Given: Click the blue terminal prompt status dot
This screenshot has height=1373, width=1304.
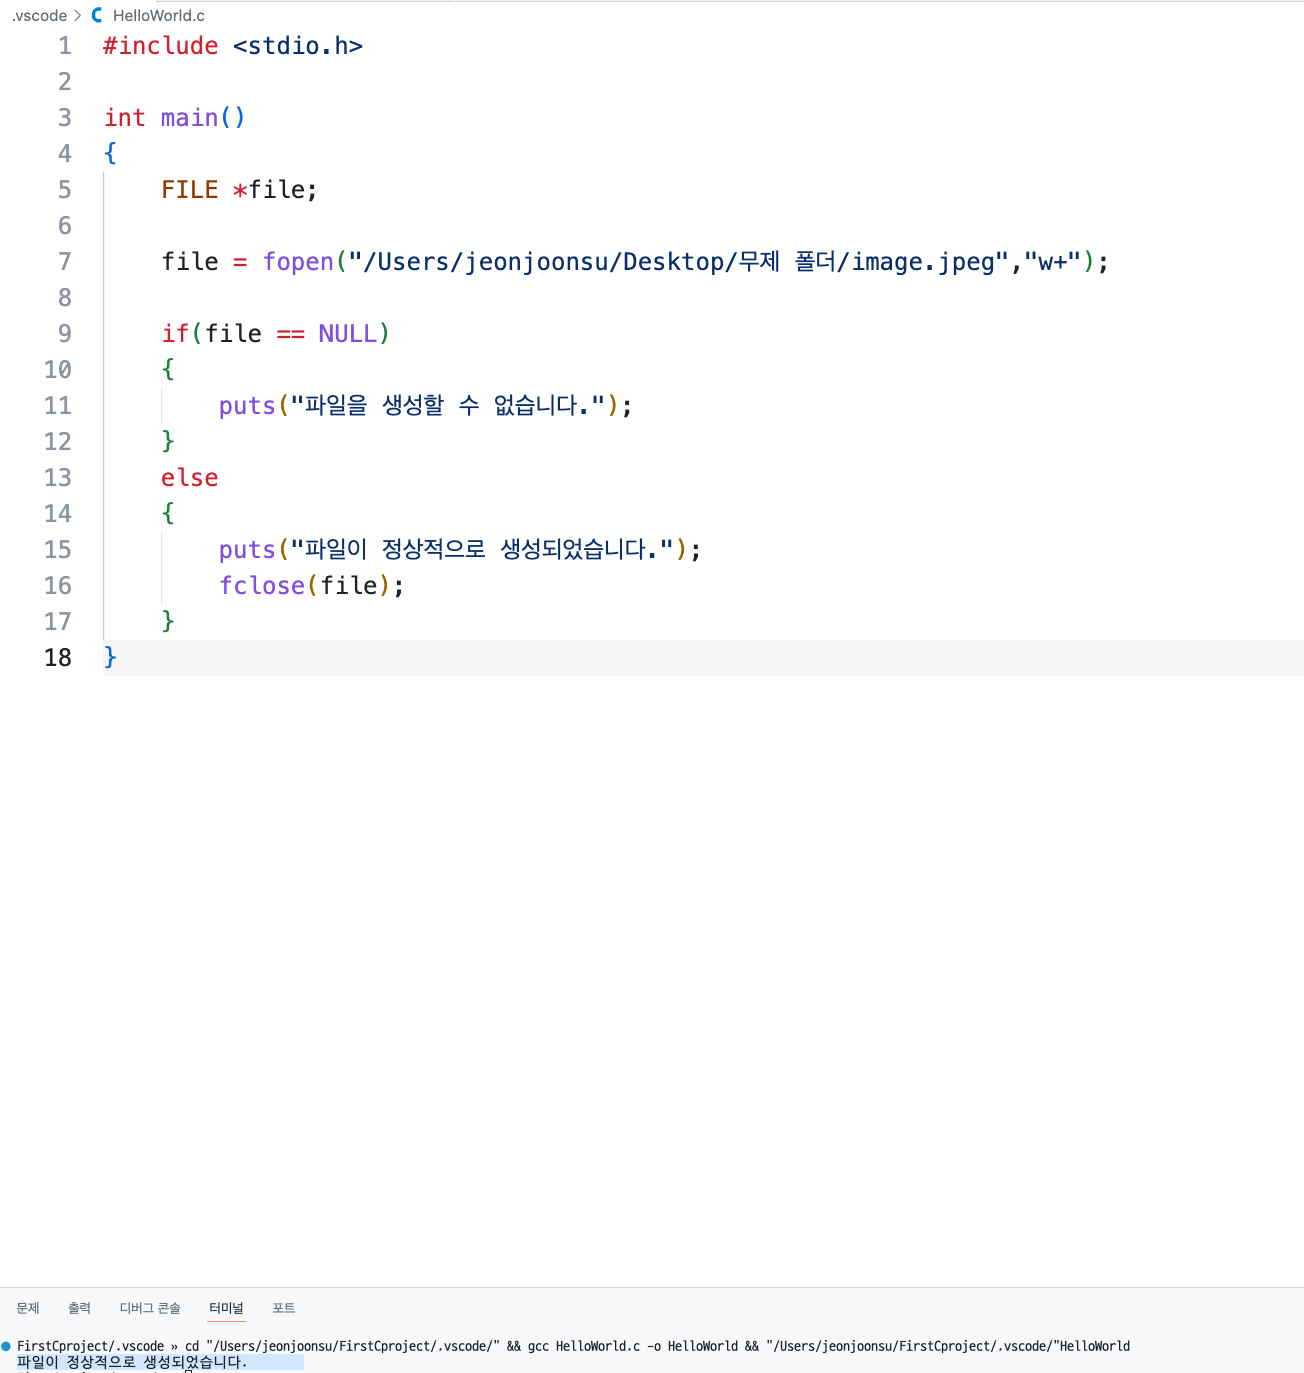Looking at the screenshot, I should 6,1346.
